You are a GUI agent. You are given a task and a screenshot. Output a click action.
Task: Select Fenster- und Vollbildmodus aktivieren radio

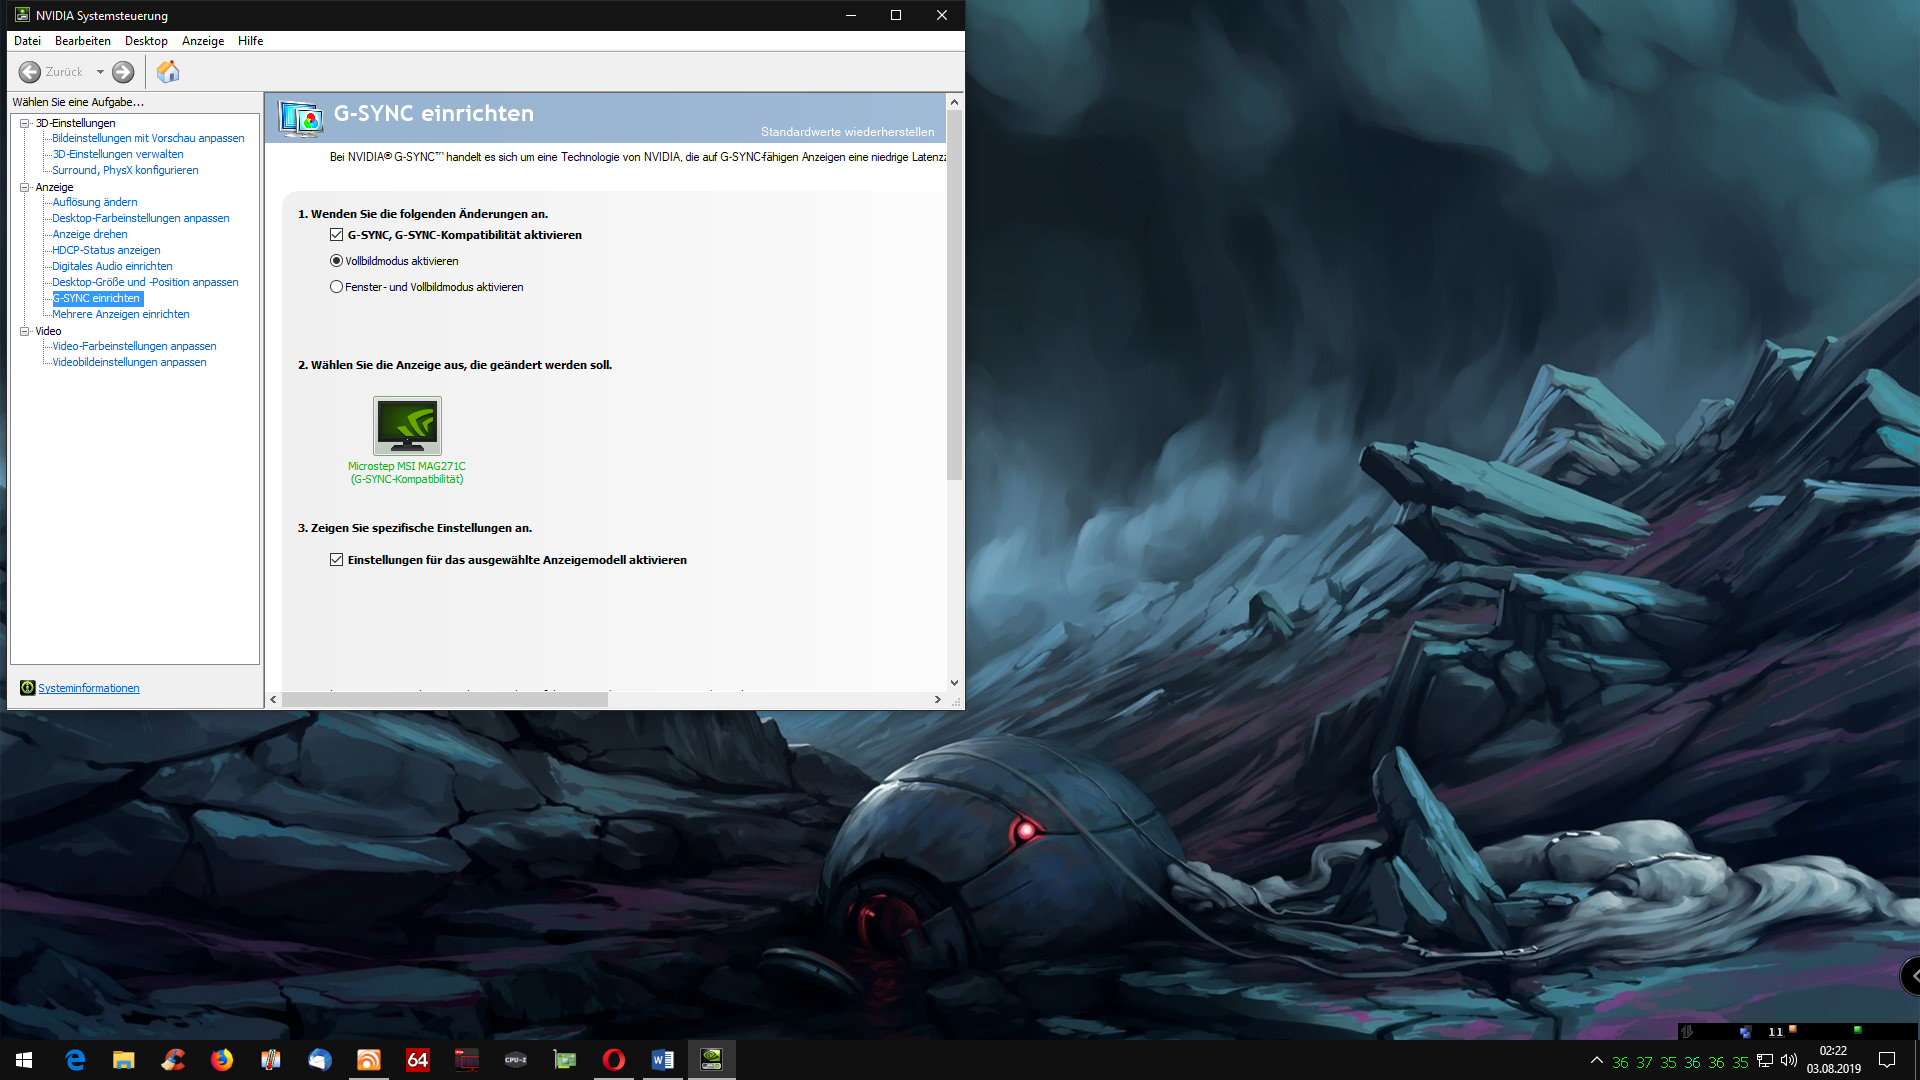tap(337, 287)
